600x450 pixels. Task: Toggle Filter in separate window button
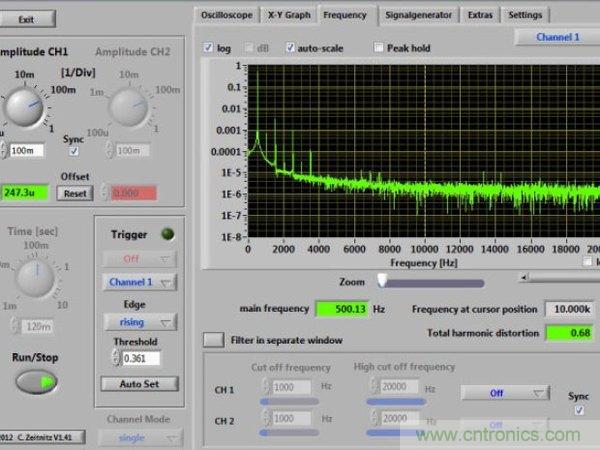[214, 339]
